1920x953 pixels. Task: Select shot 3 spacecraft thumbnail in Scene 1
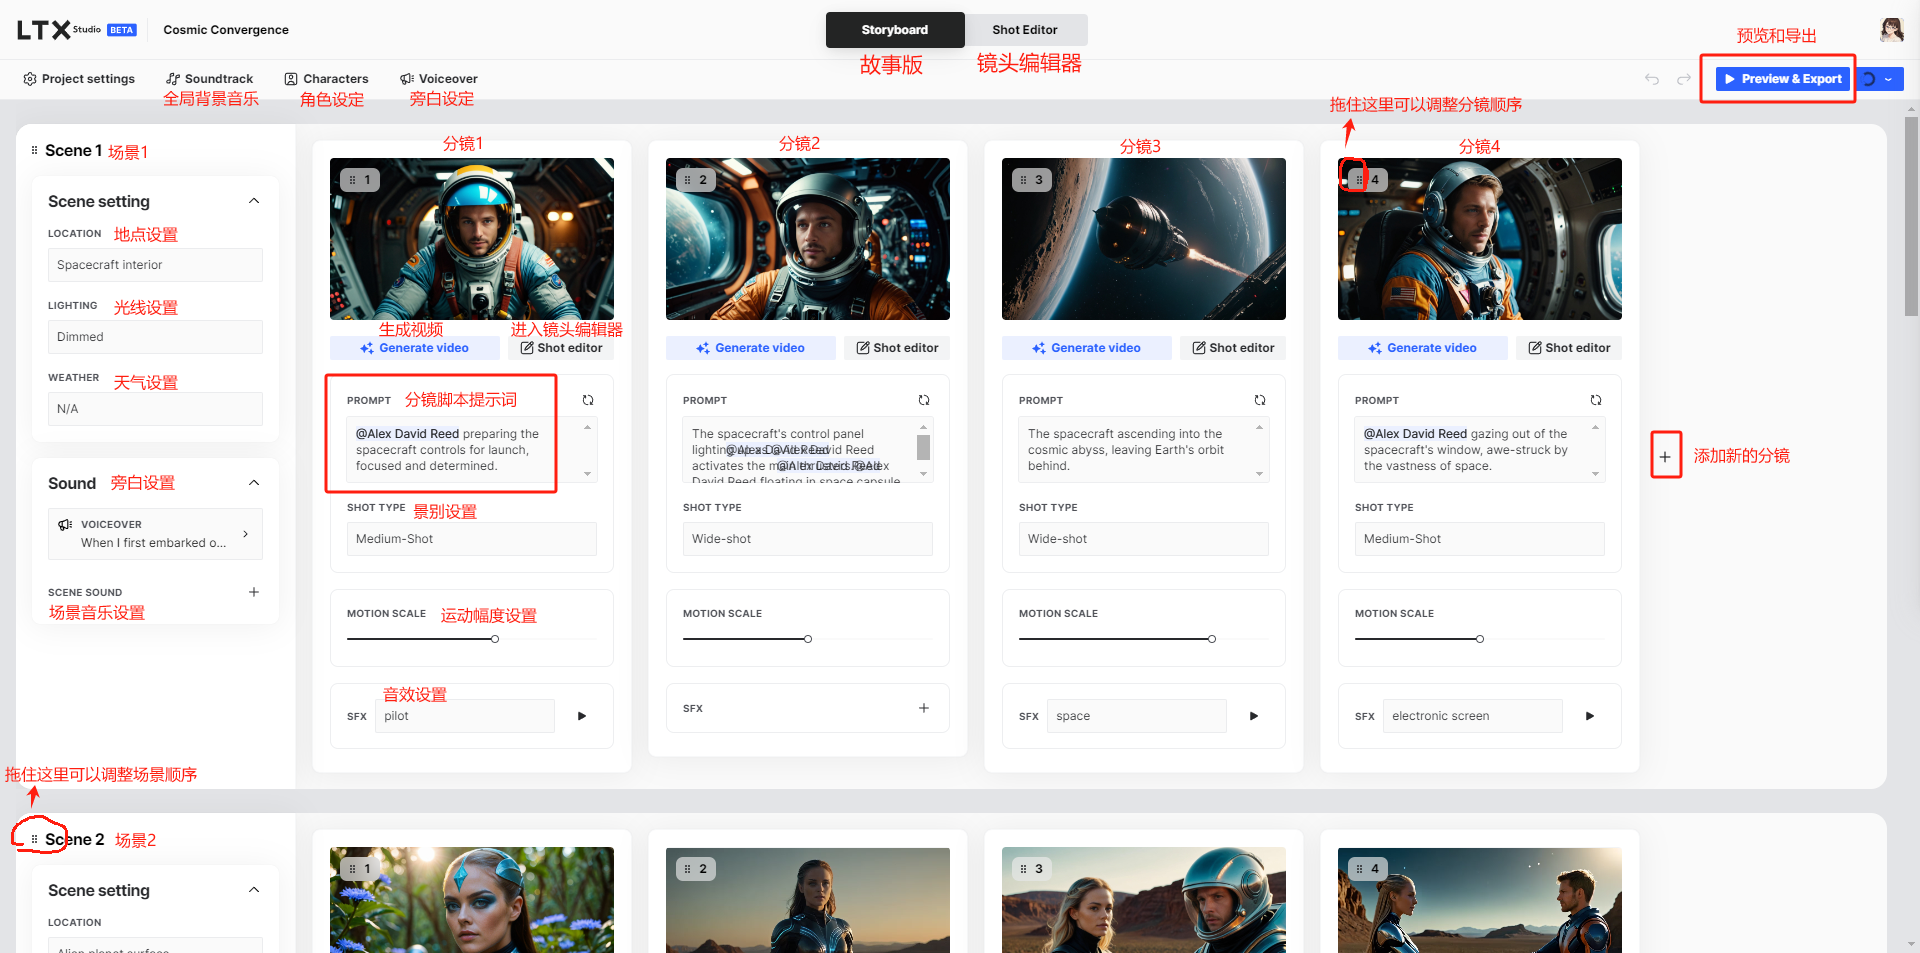1144,239
